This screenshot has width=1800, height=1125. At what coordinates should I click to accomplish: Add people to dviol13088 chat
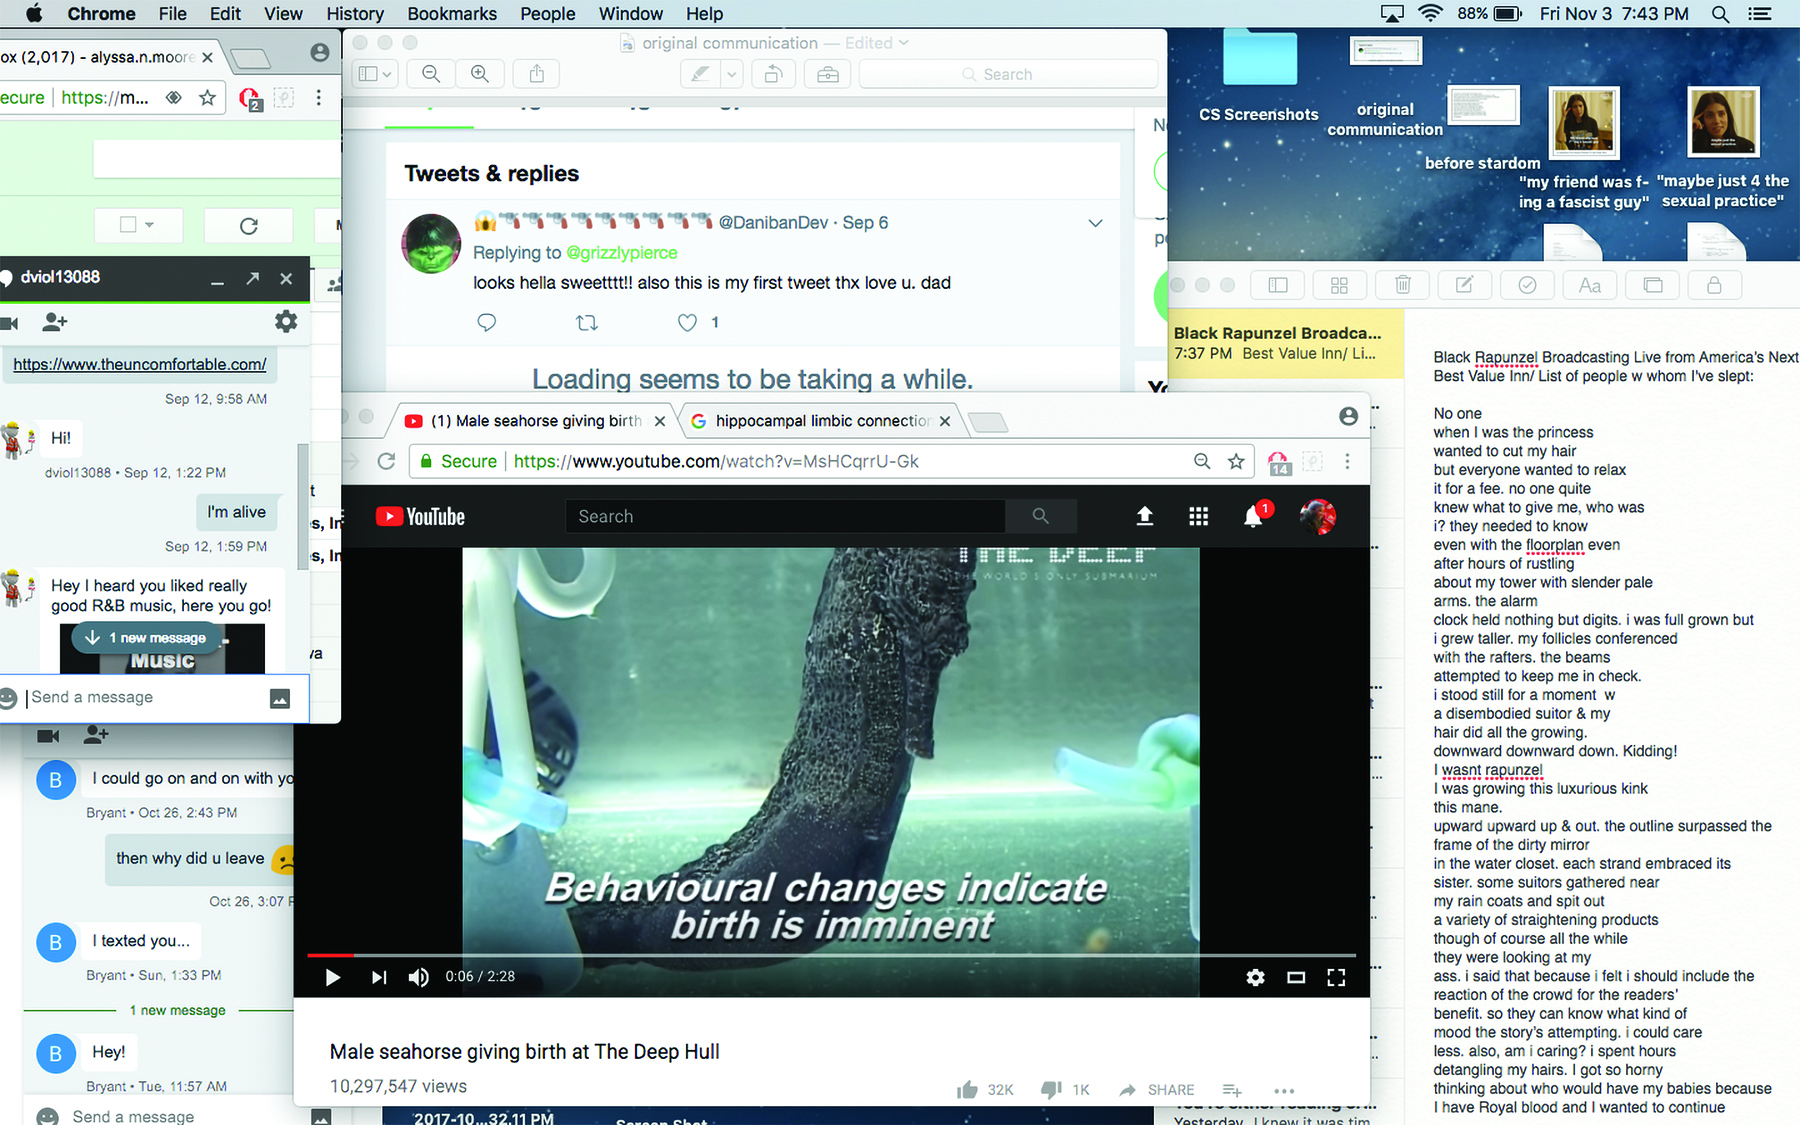pyautogui.click(x=55, y=322)
